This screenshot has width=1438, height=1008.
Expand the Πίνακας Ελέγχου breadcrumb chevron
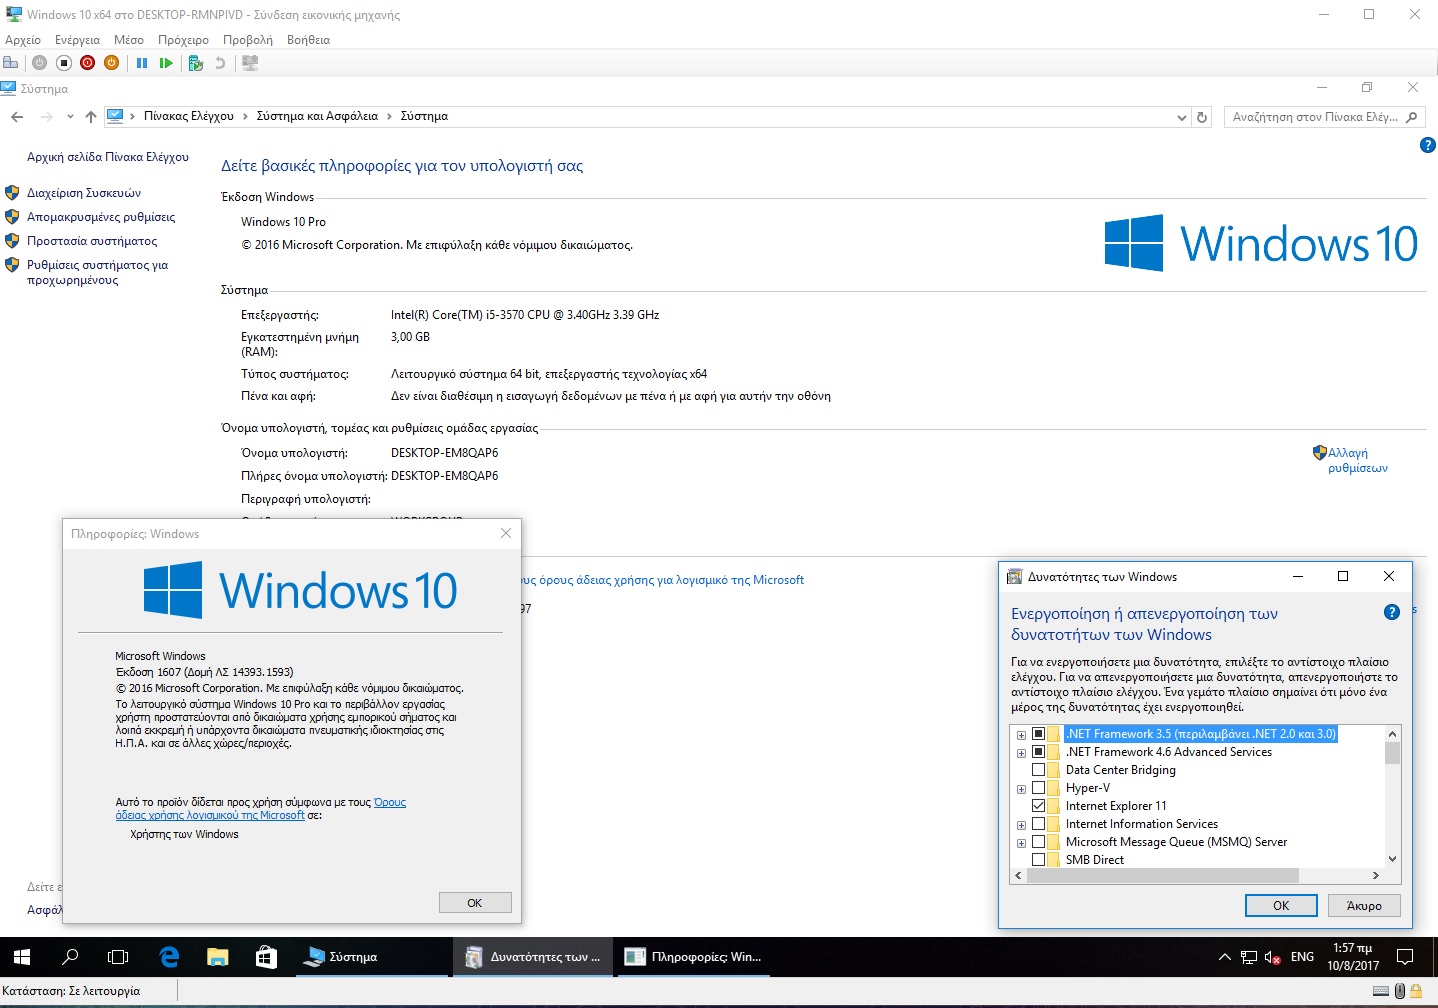pos(245,117)
